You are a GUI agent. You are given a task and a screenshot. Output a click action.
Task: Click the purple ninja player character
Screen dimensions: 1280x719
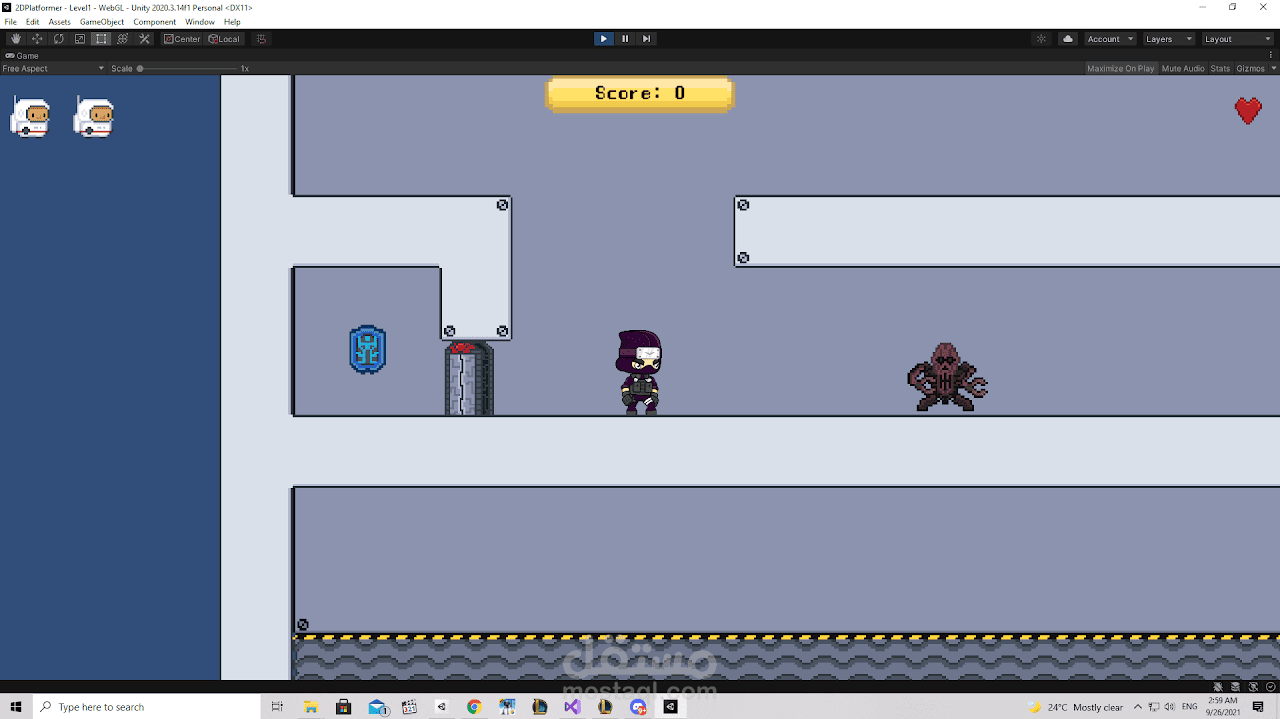[x=638, y=372]
